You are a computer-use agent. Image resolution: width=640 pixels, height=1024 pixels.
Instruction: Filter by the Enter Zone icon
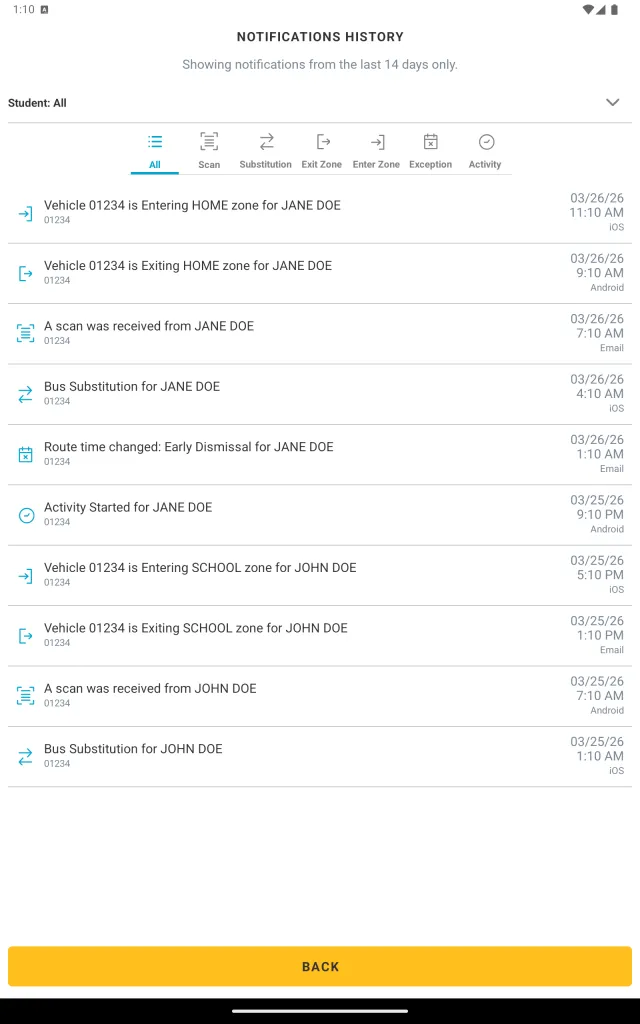click(377, 142)
